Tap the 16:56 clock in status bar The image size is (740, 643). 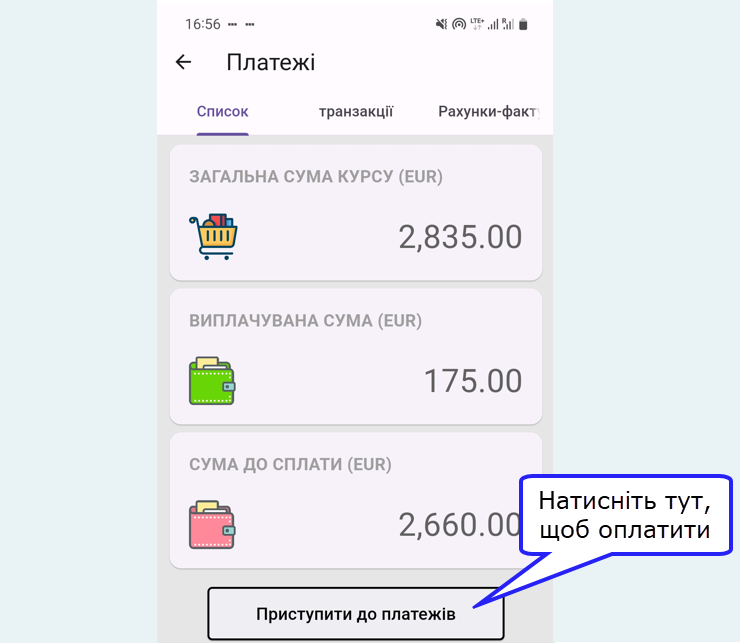[x=202, y=24]
